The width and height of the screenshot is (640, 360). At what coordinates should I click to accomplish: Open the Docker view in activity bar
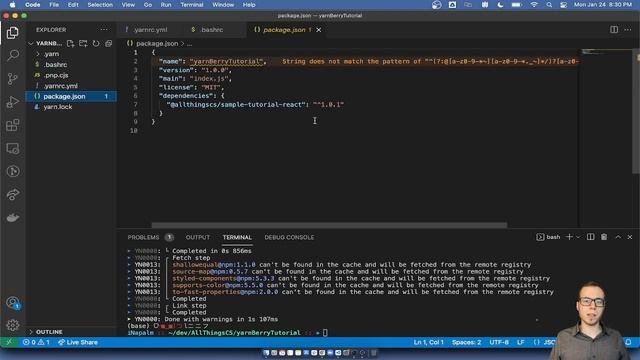(x=13, y=218)
